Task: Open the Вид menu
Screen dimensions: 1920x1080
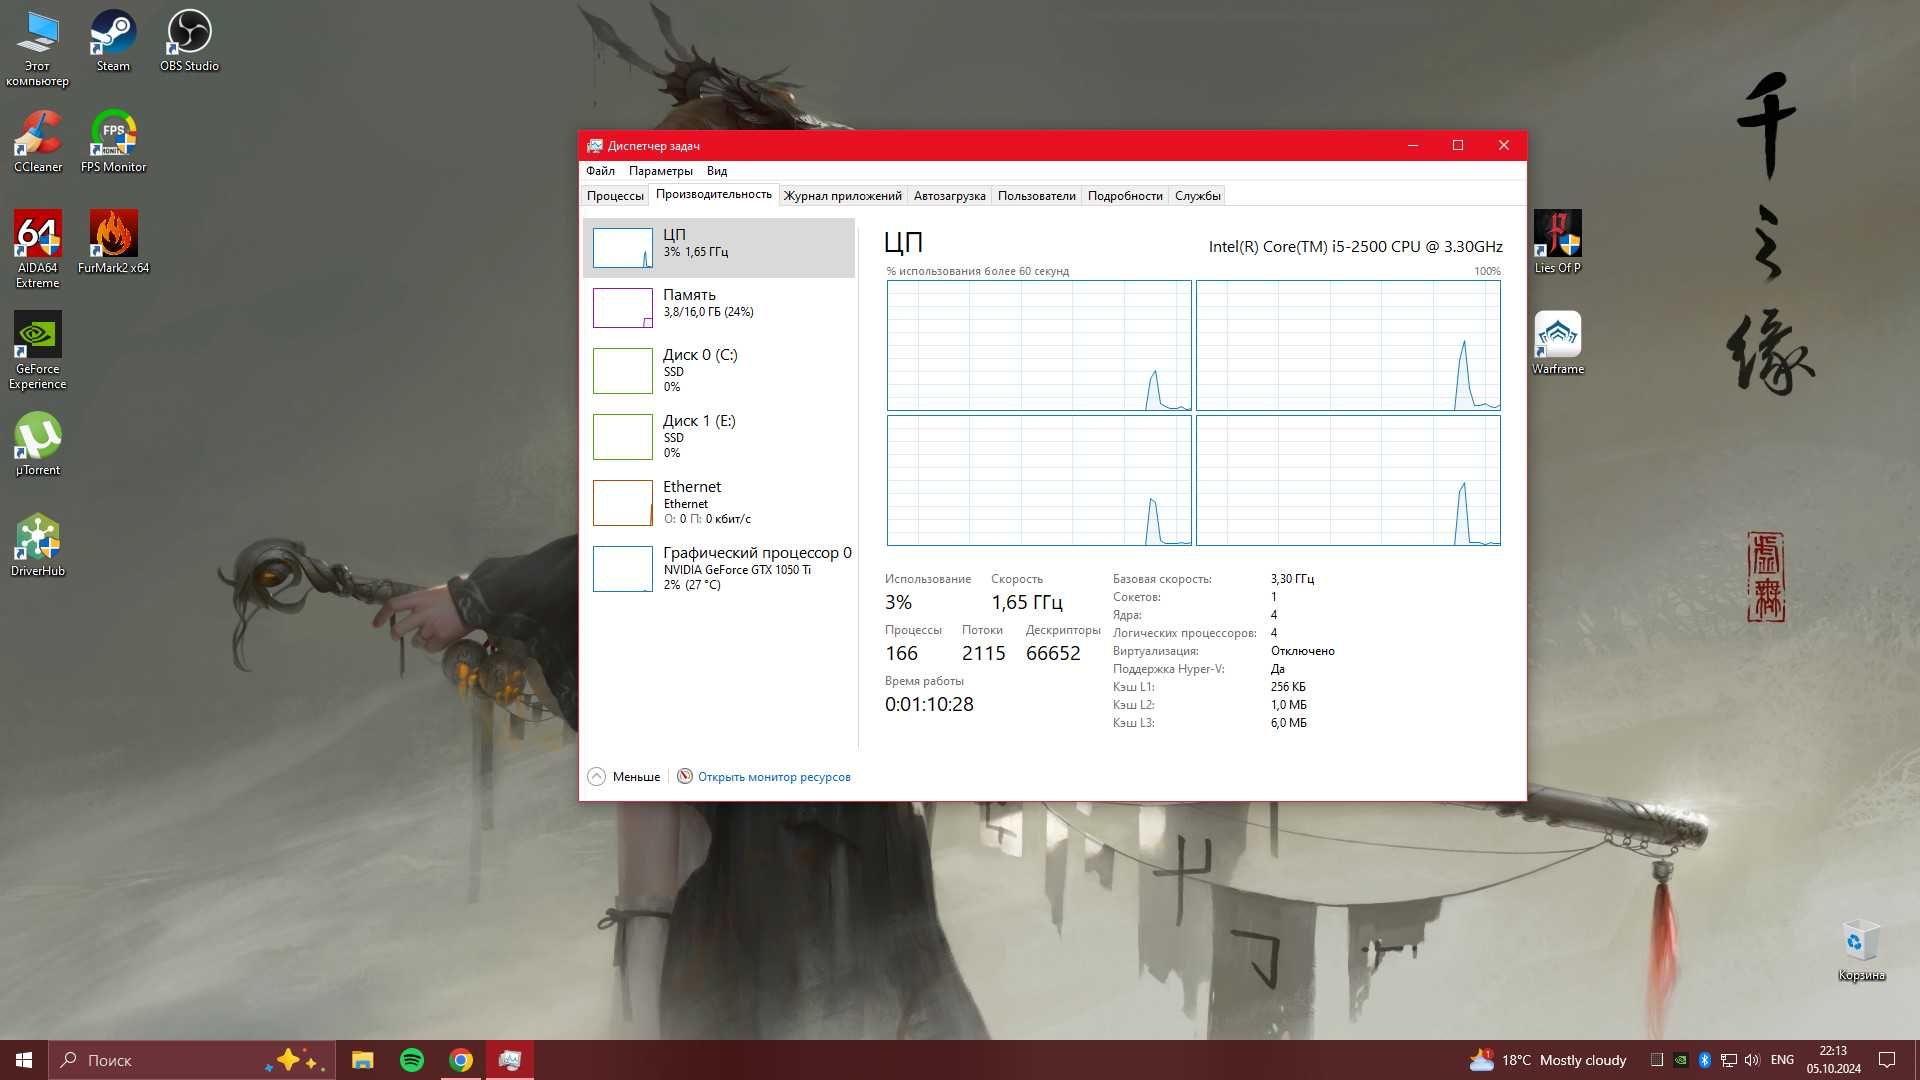Action: click(717, 171)
